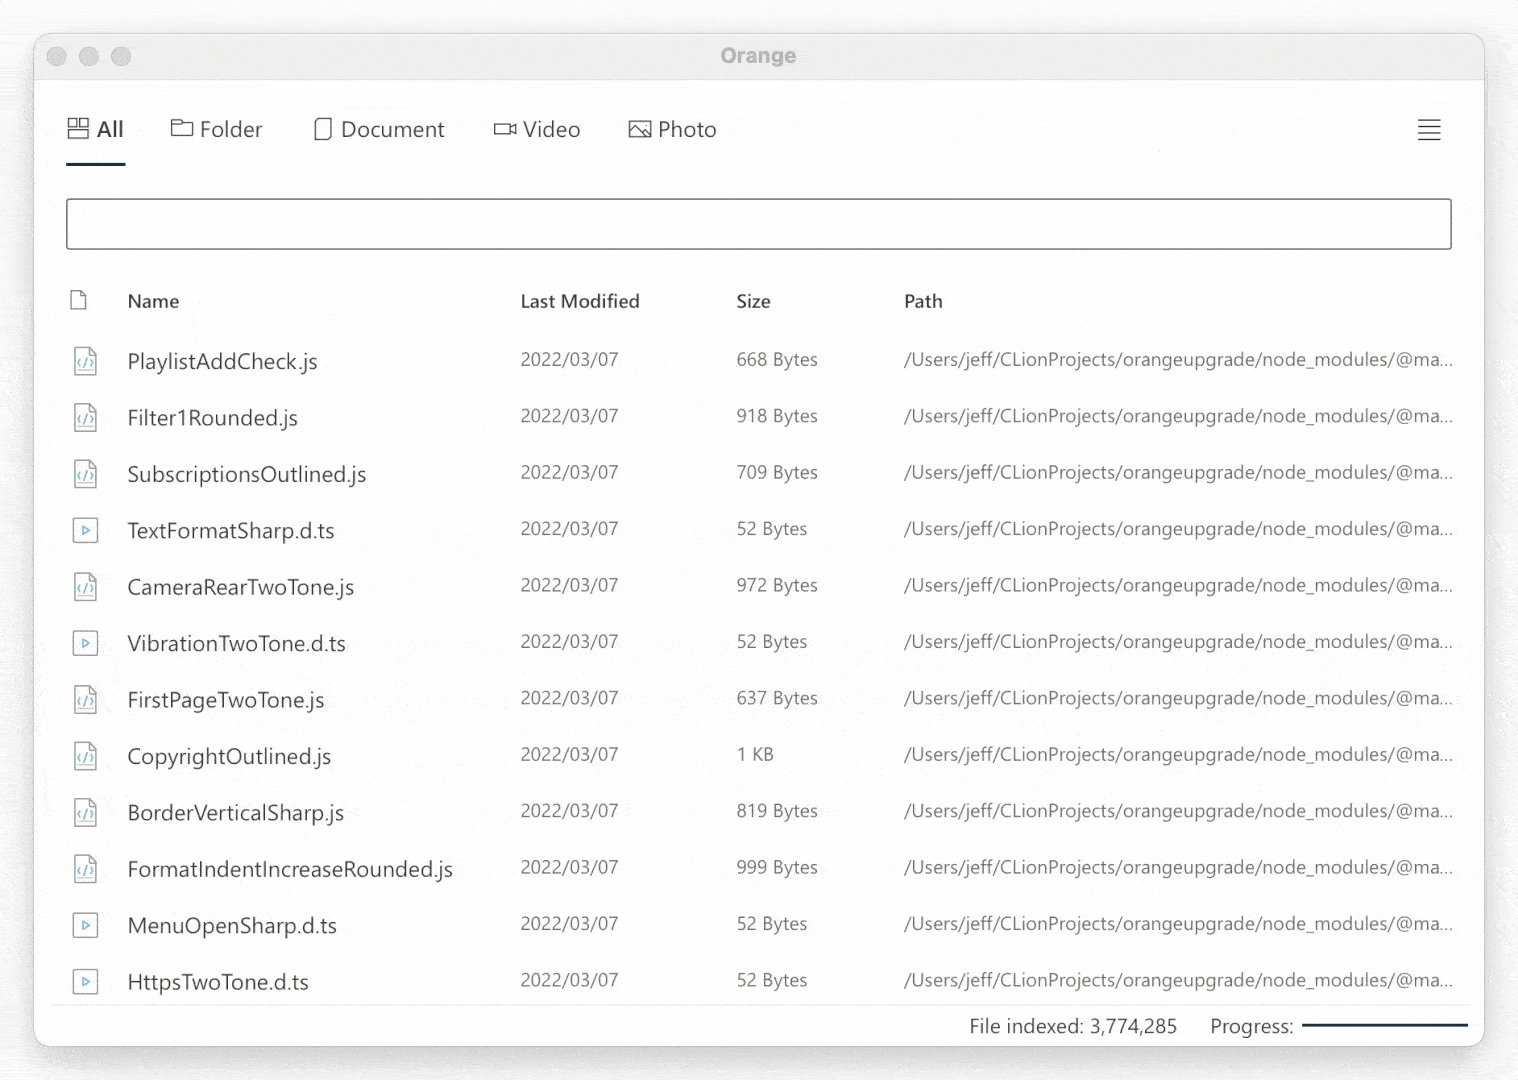The height and width of the screenshot is (1080, 1518).
Task: Switch to the Folder tab
Action: click(217, 130)
